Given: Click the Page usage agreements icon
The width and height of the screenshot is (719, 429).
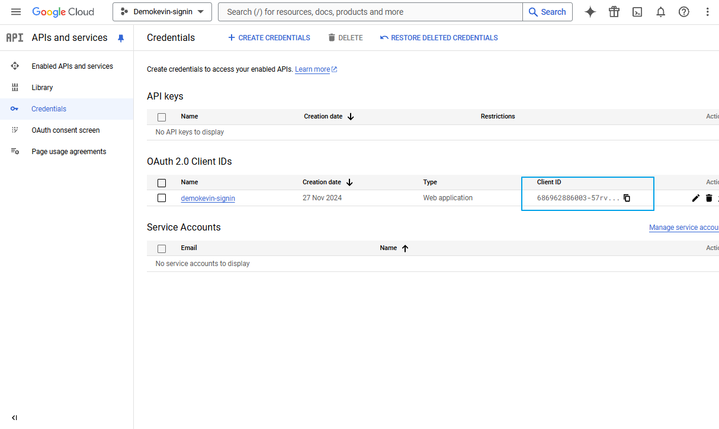Looking at the screenshot, I should [15, 151].
